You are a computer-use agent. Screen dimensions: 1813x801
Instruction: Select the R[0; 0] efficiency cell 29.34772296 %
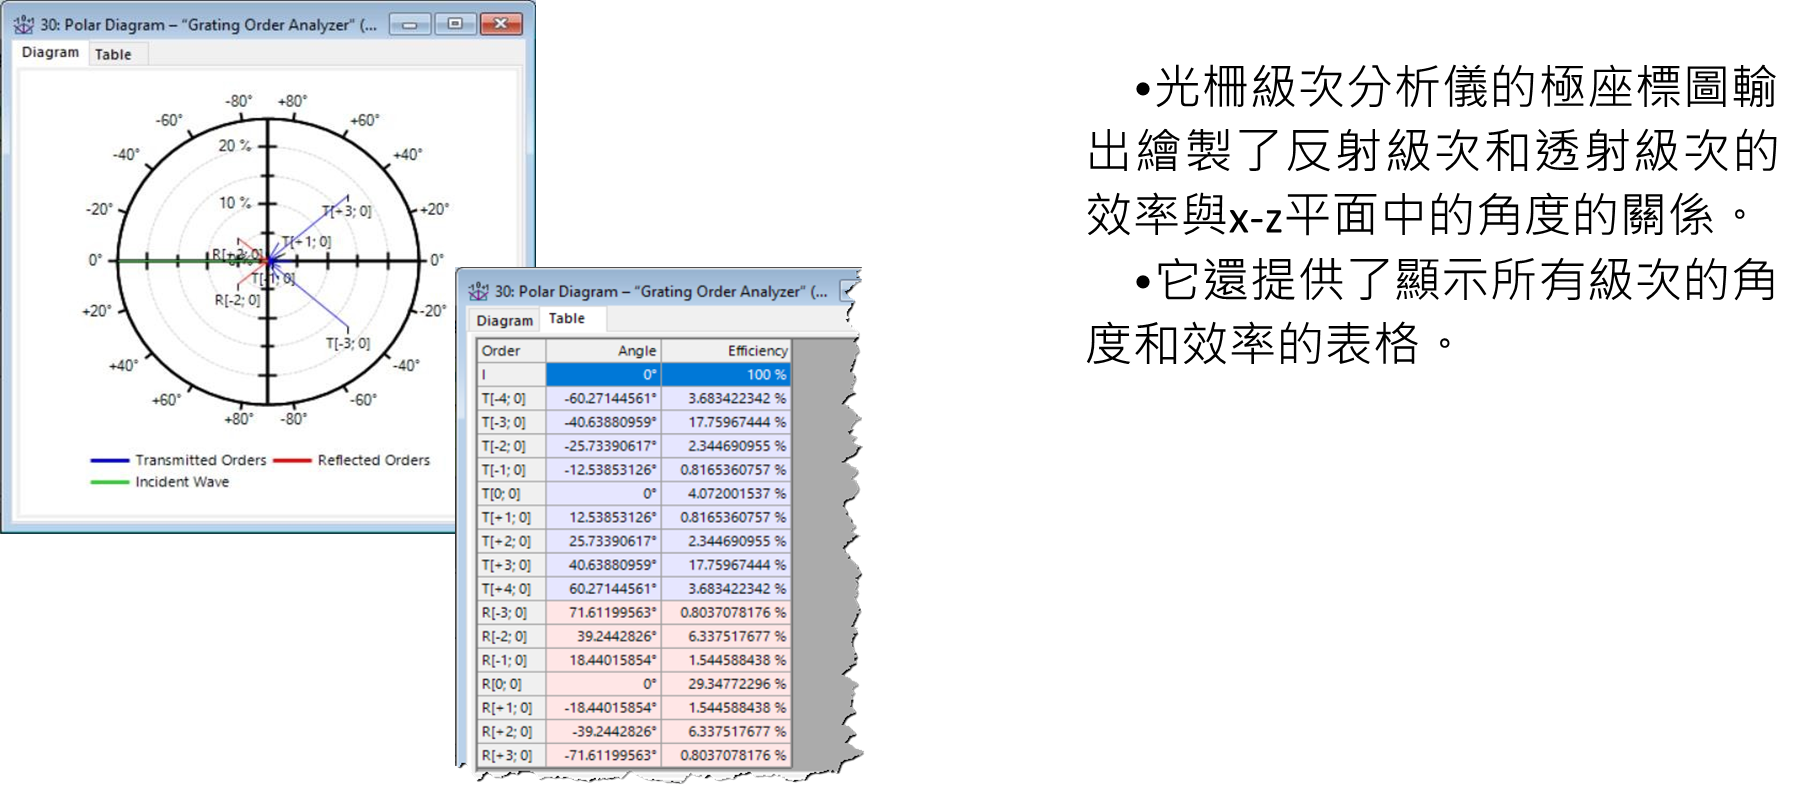pos(726,684)
